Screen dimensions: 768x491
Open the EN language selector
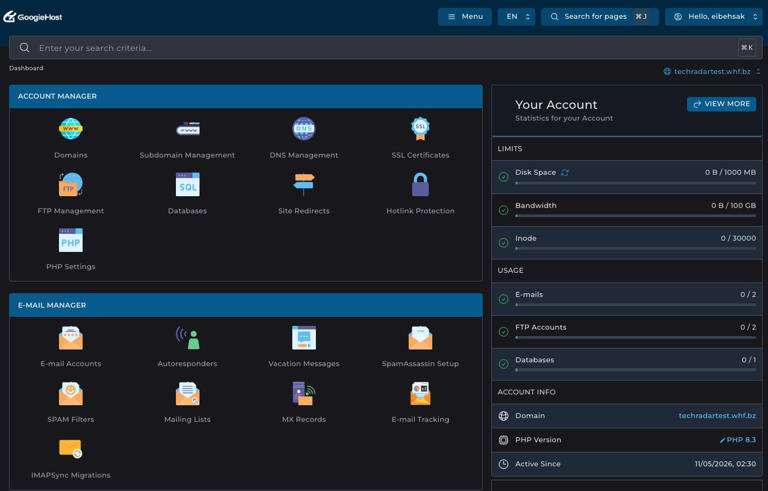click(517, 17)
